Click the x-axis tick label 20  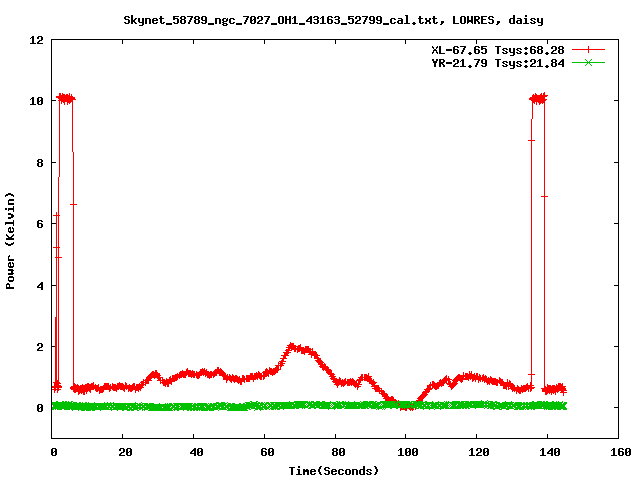[x=126, y=452]
